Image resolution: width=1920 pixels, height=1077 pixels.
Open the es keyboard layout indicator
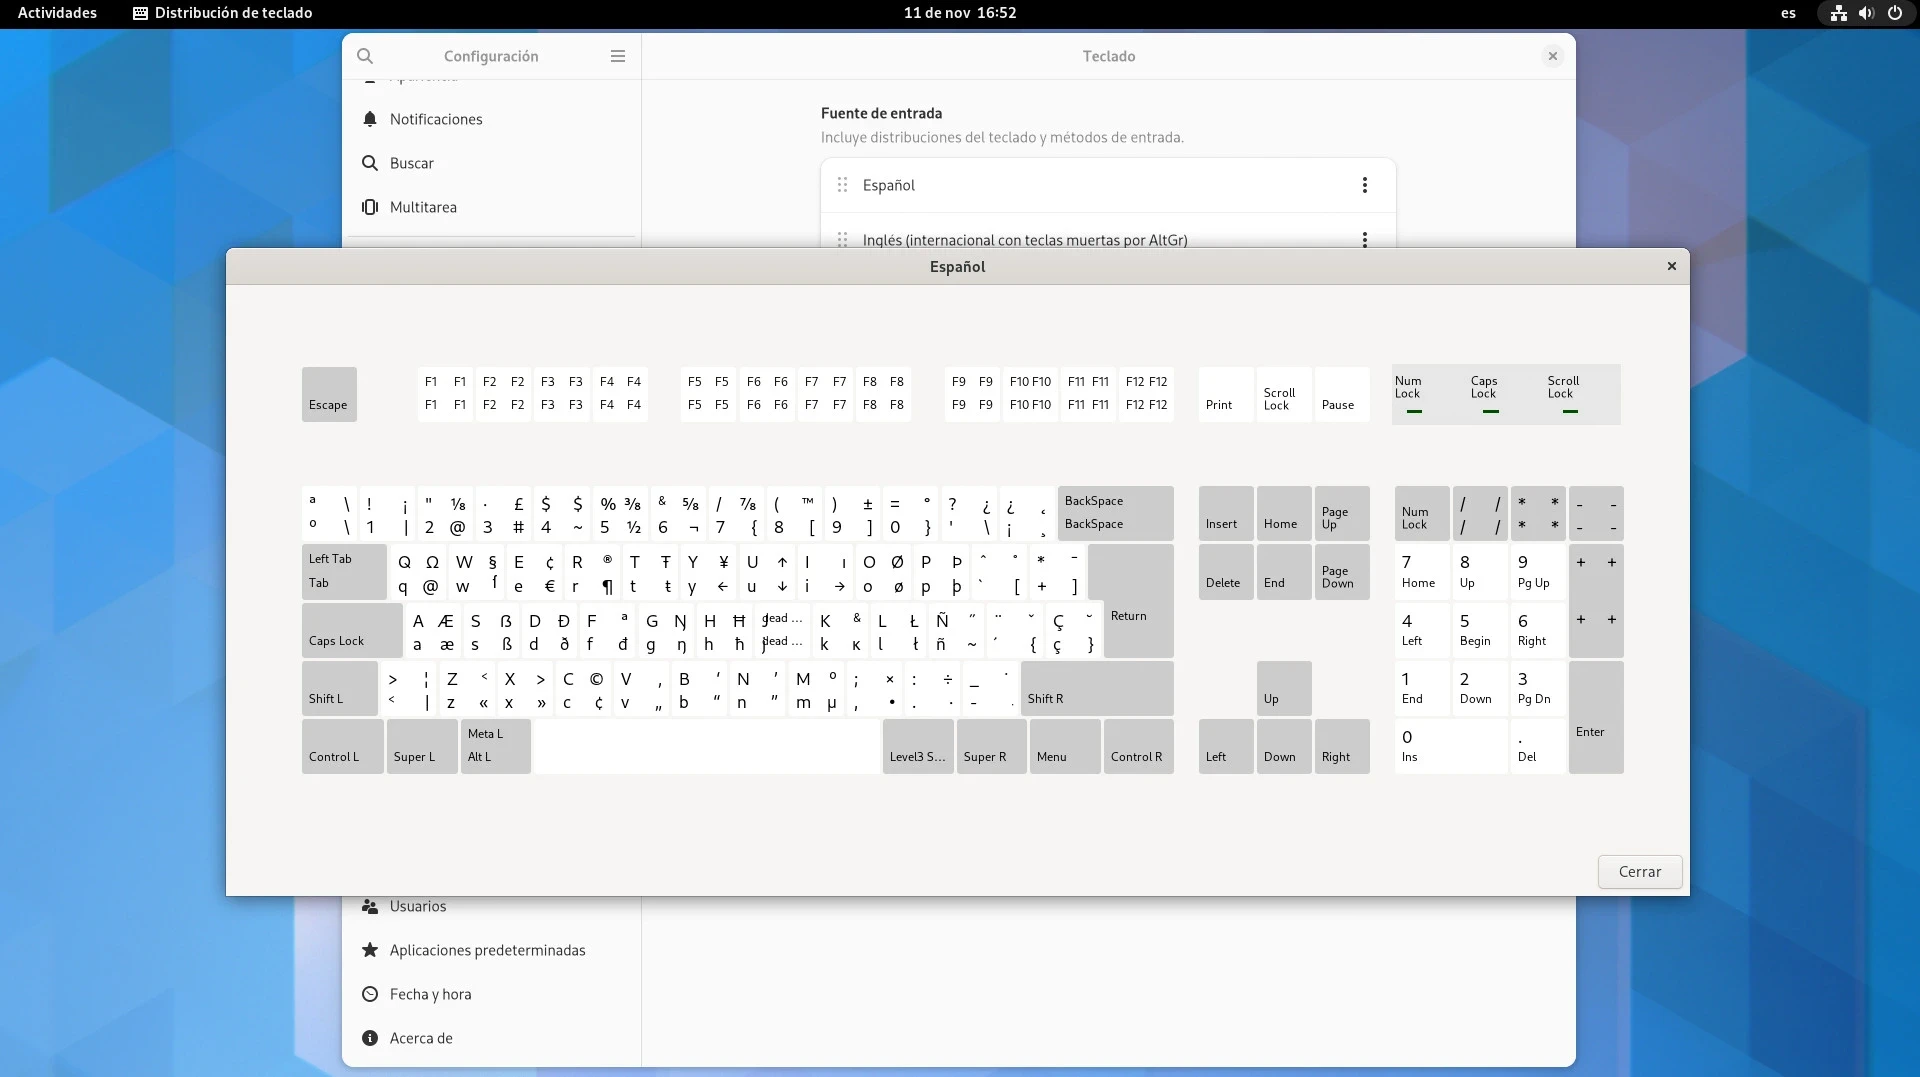point(1788,13)
